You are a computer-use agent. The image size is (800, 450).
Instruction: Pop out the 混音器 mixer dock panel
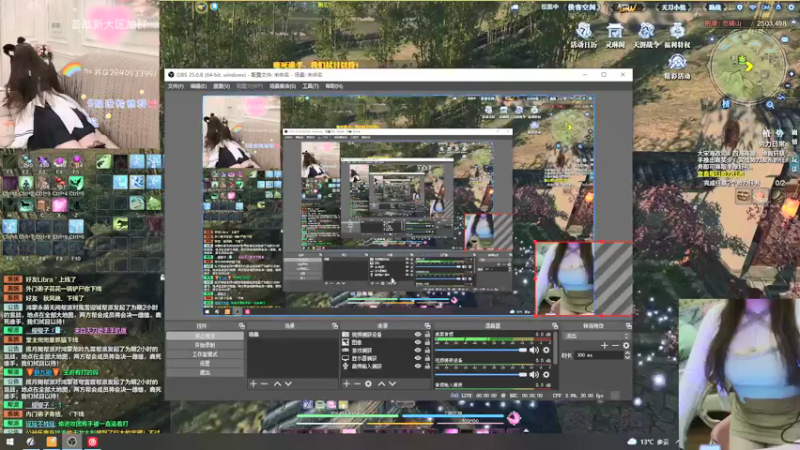(x=555, y=326)
